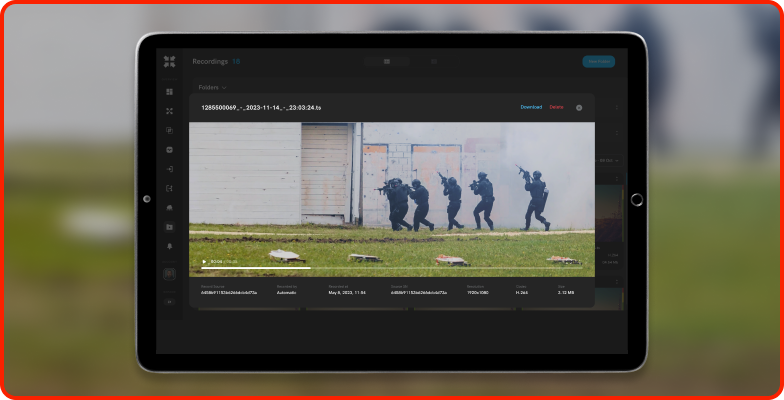Screen dimensions: 784x400
Task: Click the sign-out arrow icon in the sidebar
Action: pyautogui.click(x=169, y=188)
